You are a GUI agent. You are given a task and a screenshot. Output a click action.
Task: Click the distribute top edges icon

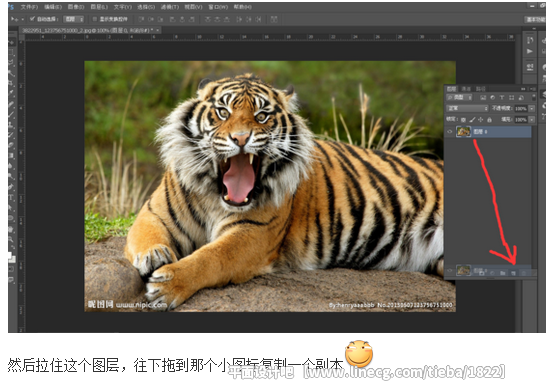[x=208, y=19]
